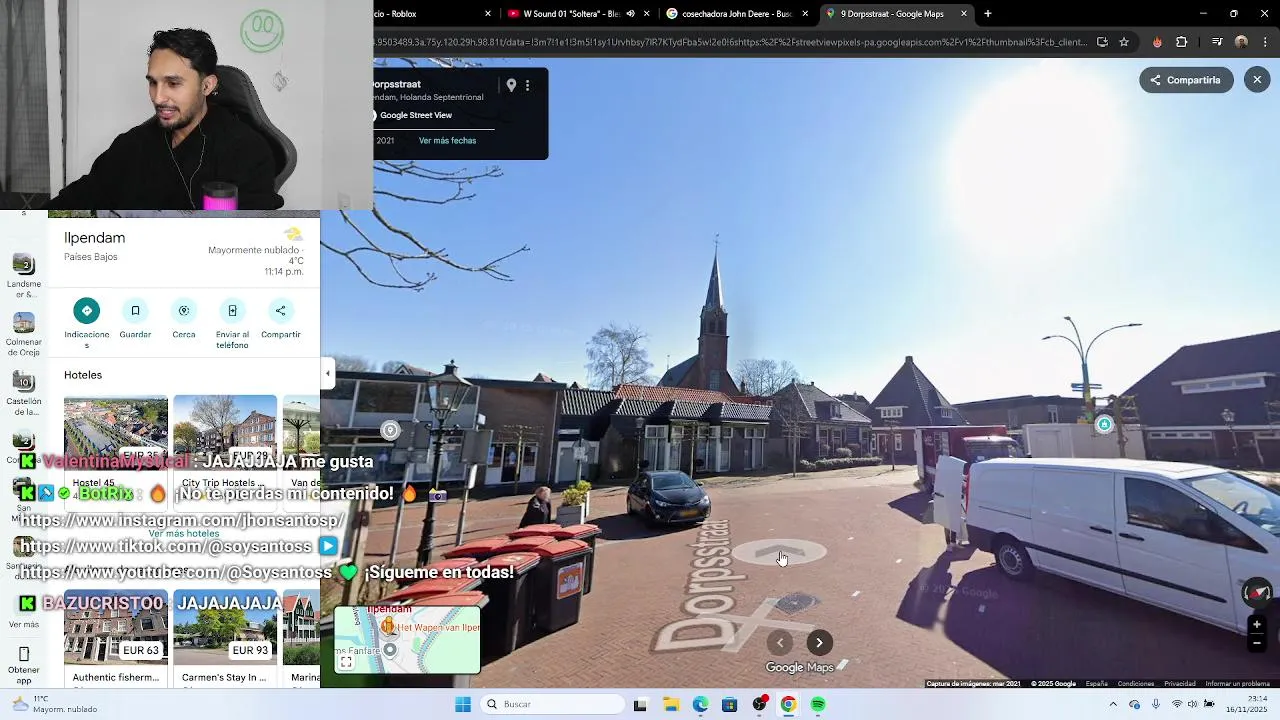The height and width of the screenshot is (720, 1280).
Task: Open Colmenar de Oreja recent item
Action: [23, 336]
